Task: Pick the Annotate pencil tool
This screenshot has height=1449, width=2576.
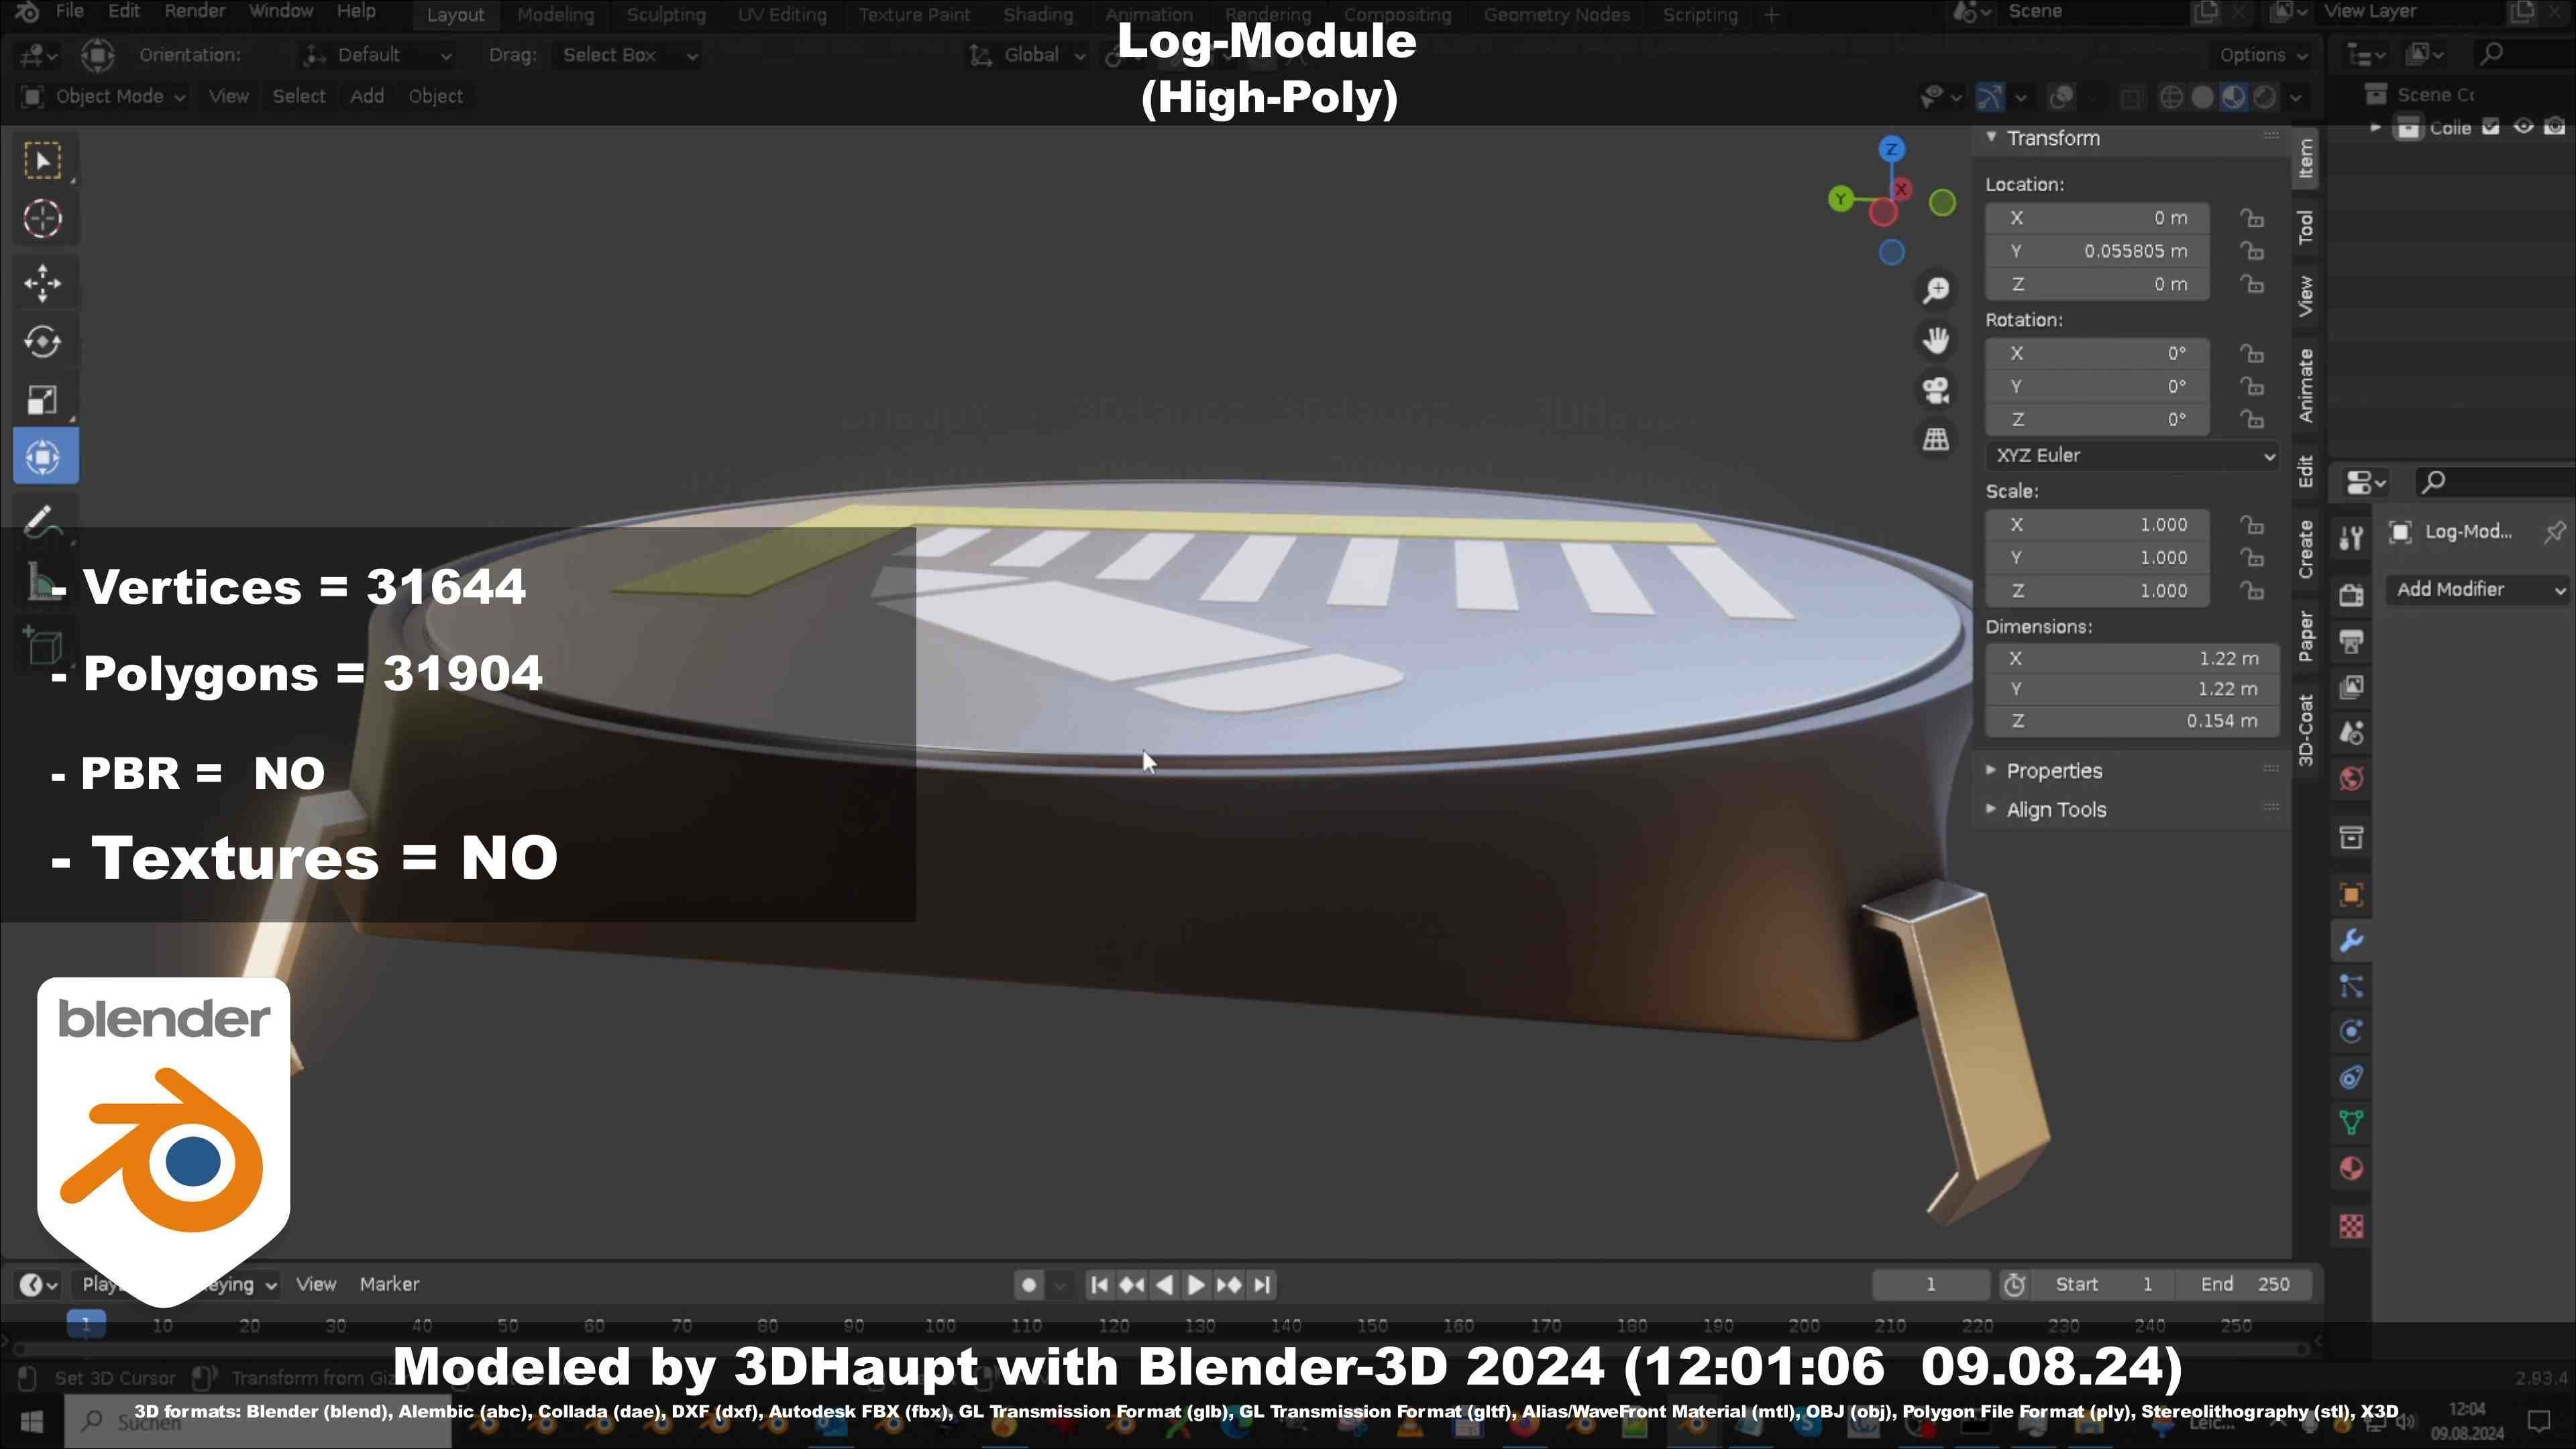Action: [x=43, y=521]
